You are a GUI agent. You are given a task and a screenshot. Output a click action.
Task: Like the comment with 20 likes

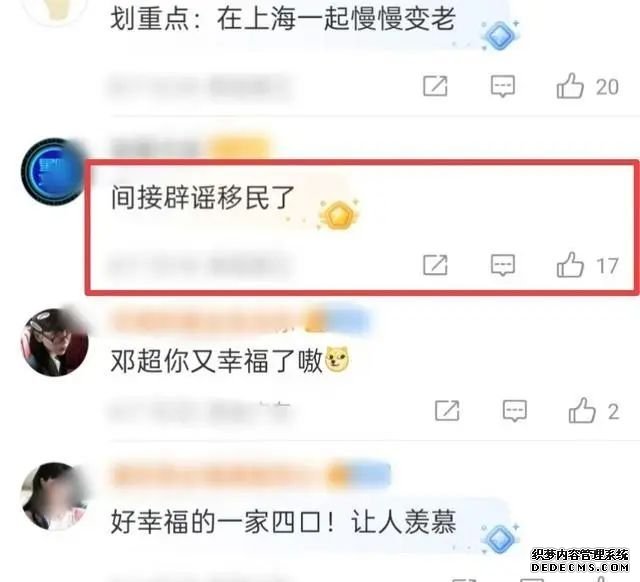(570, 86)
